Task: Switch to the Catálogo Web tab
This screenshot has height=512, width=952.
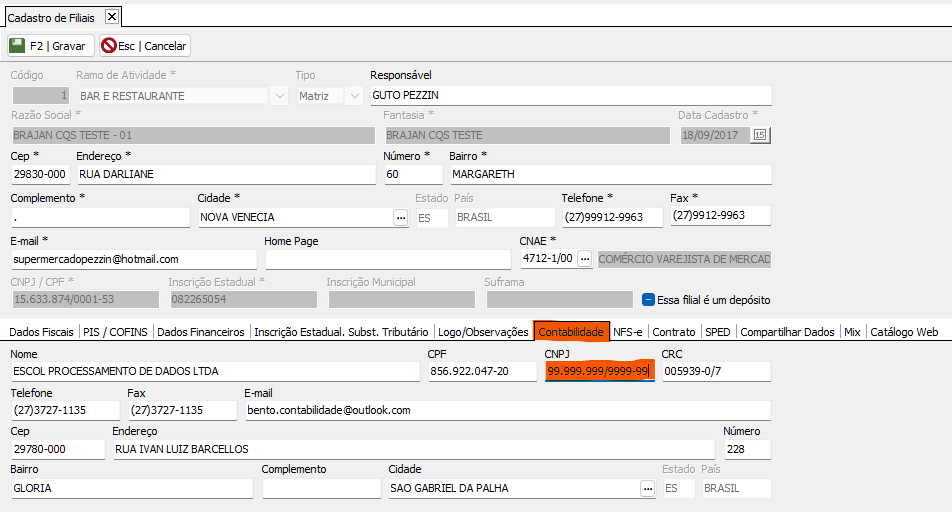Action: 904,332
